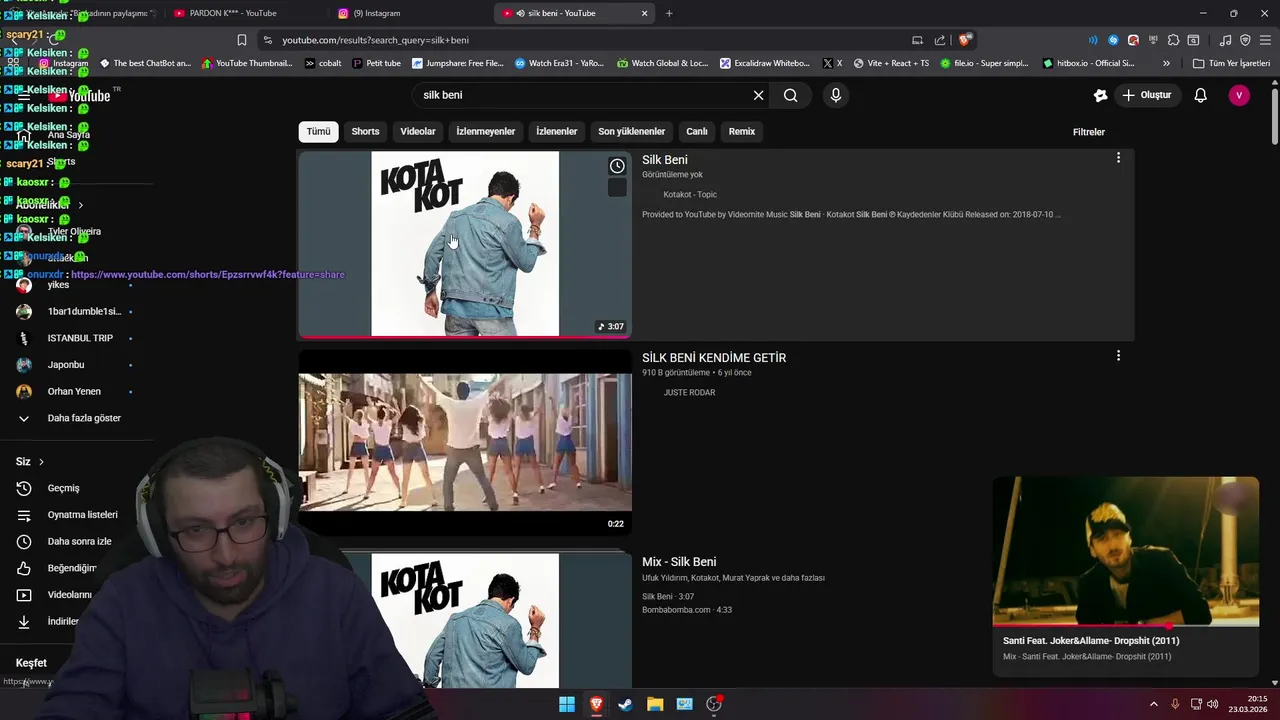Add first Silk Beni video to Watch Later
1280x720 pixels.
tap(617, 166)
